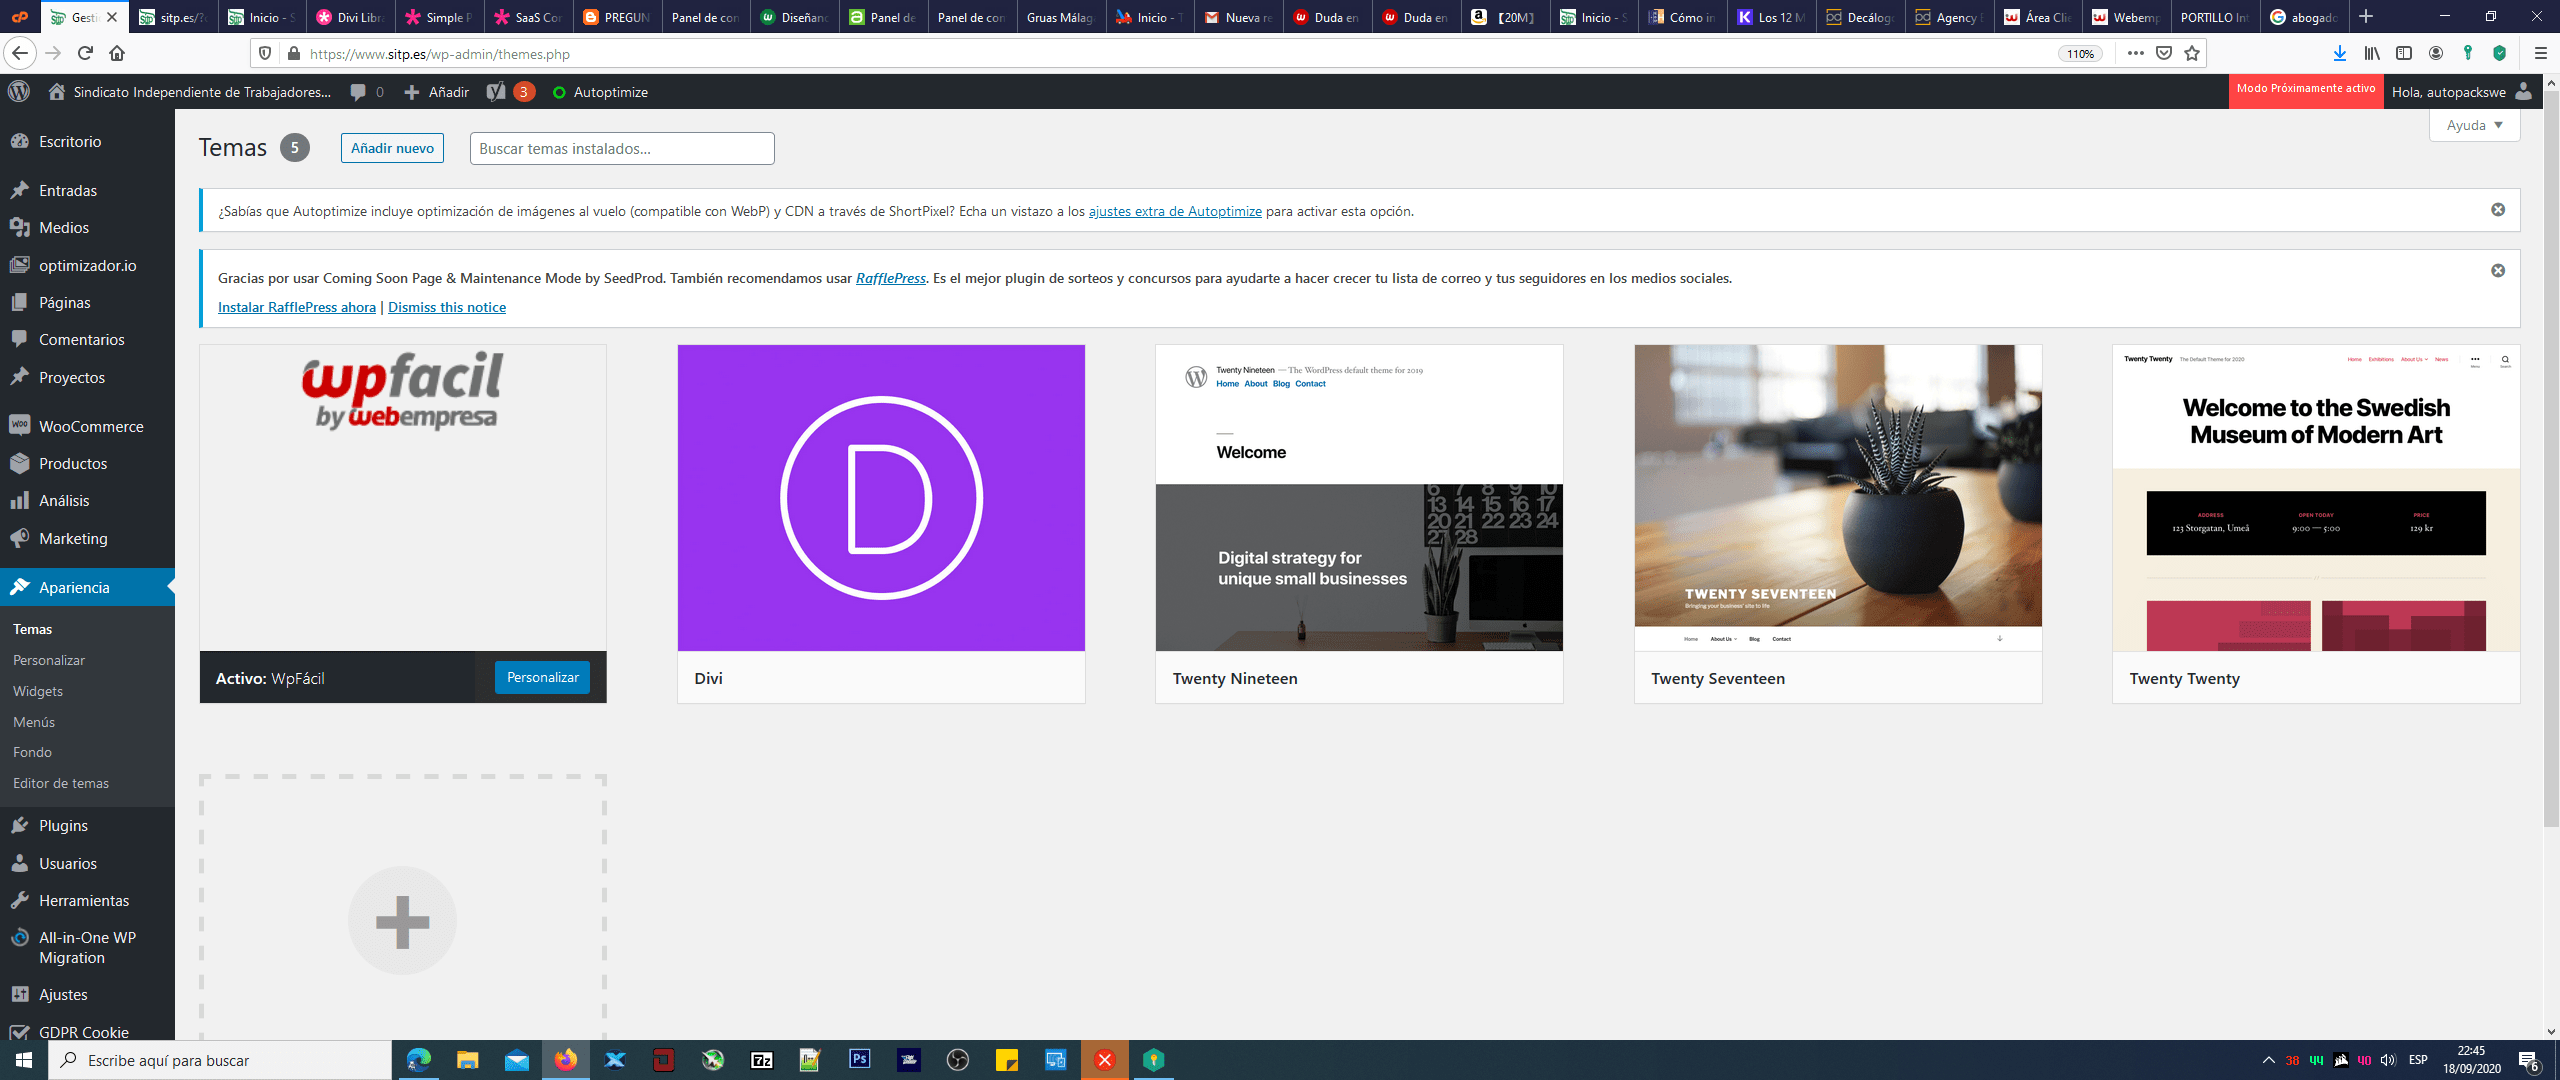This screenshot has width=2560, height=1080.
Task: Open File Explorer from the taskbar
Action: point(467,1060)
